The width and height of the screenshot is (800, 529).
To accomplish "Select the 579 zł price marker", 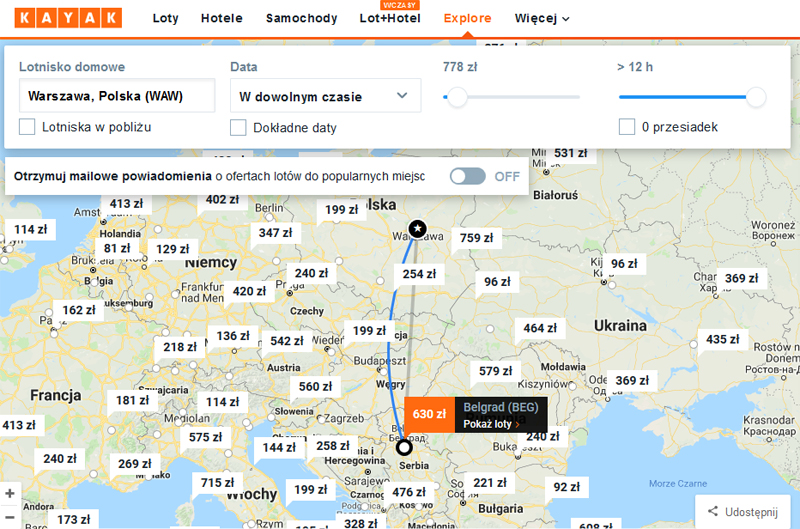I will 495,371.
